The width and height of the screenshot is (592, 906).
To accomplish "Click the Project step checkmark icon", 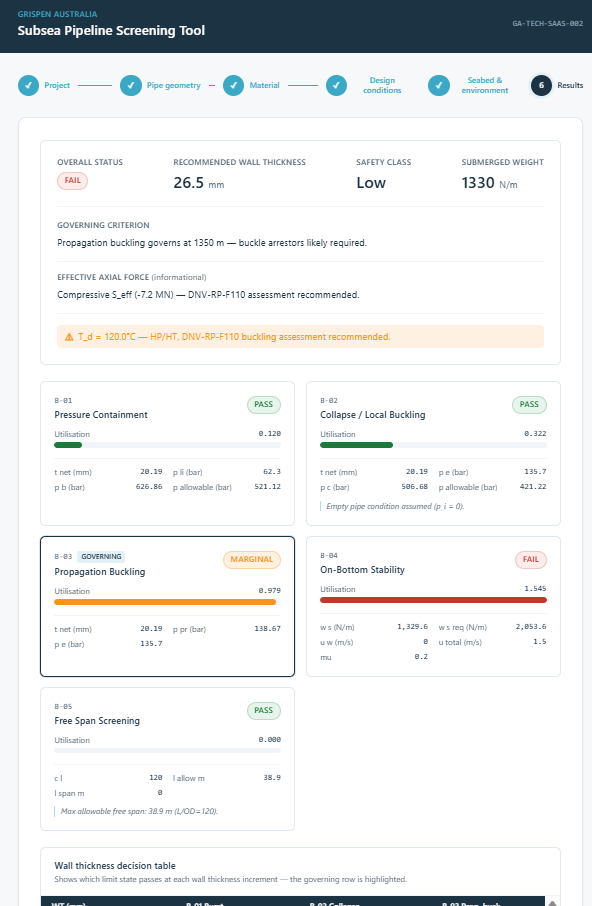I will [x=28, y=86].
